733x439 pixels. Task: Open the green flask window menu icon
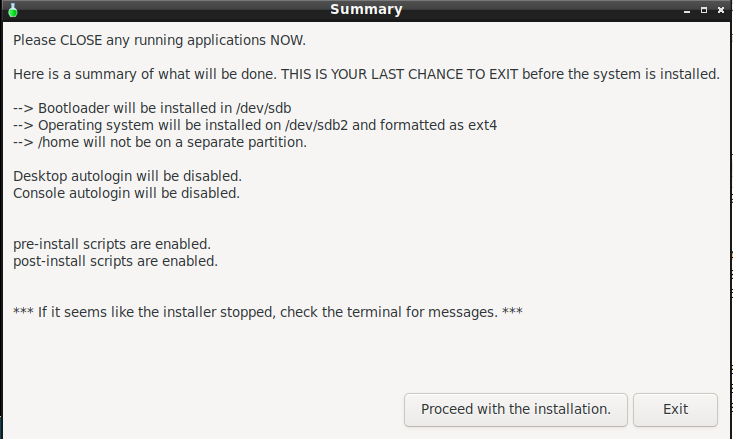pyautogui.click(x=13, y=10)
